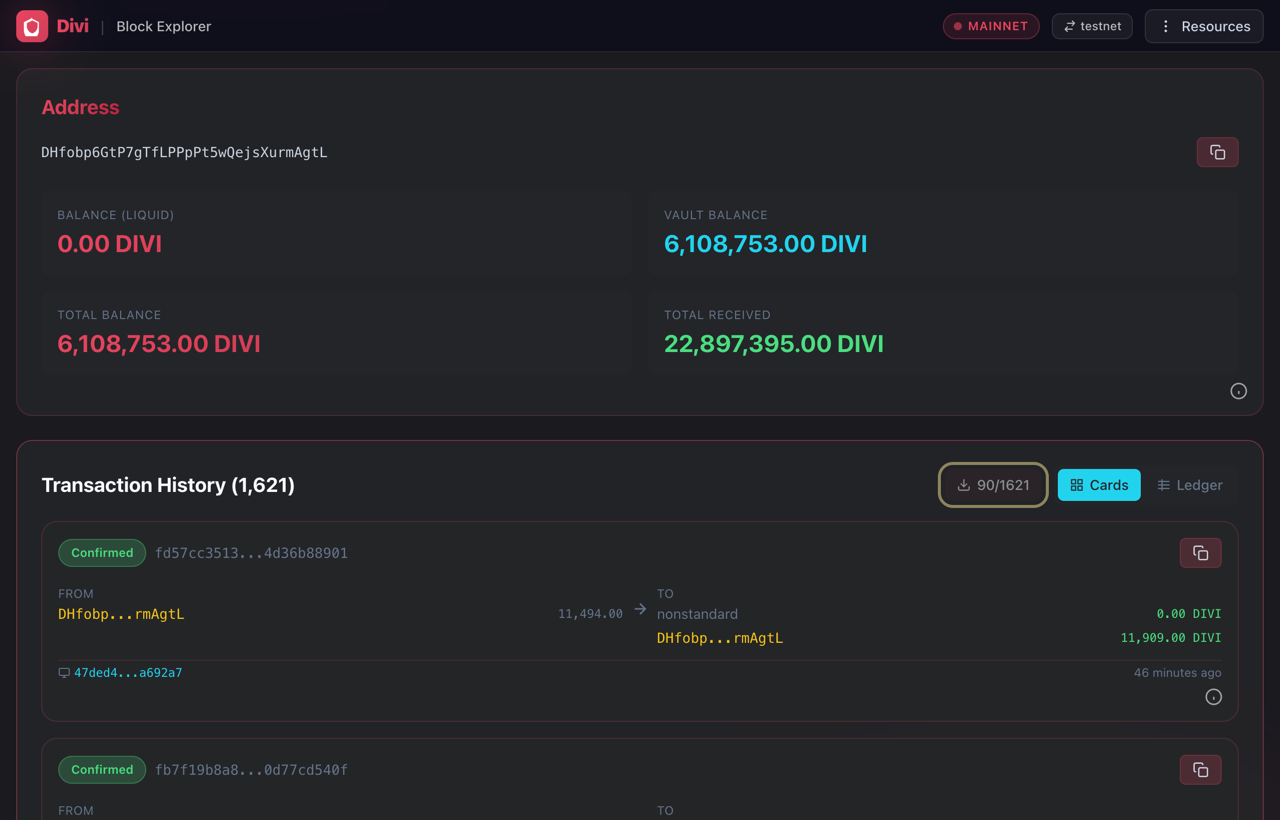Click the total received 22,897,395.00 DIVI
1280x820 pixels.
(x=774, y=344)
